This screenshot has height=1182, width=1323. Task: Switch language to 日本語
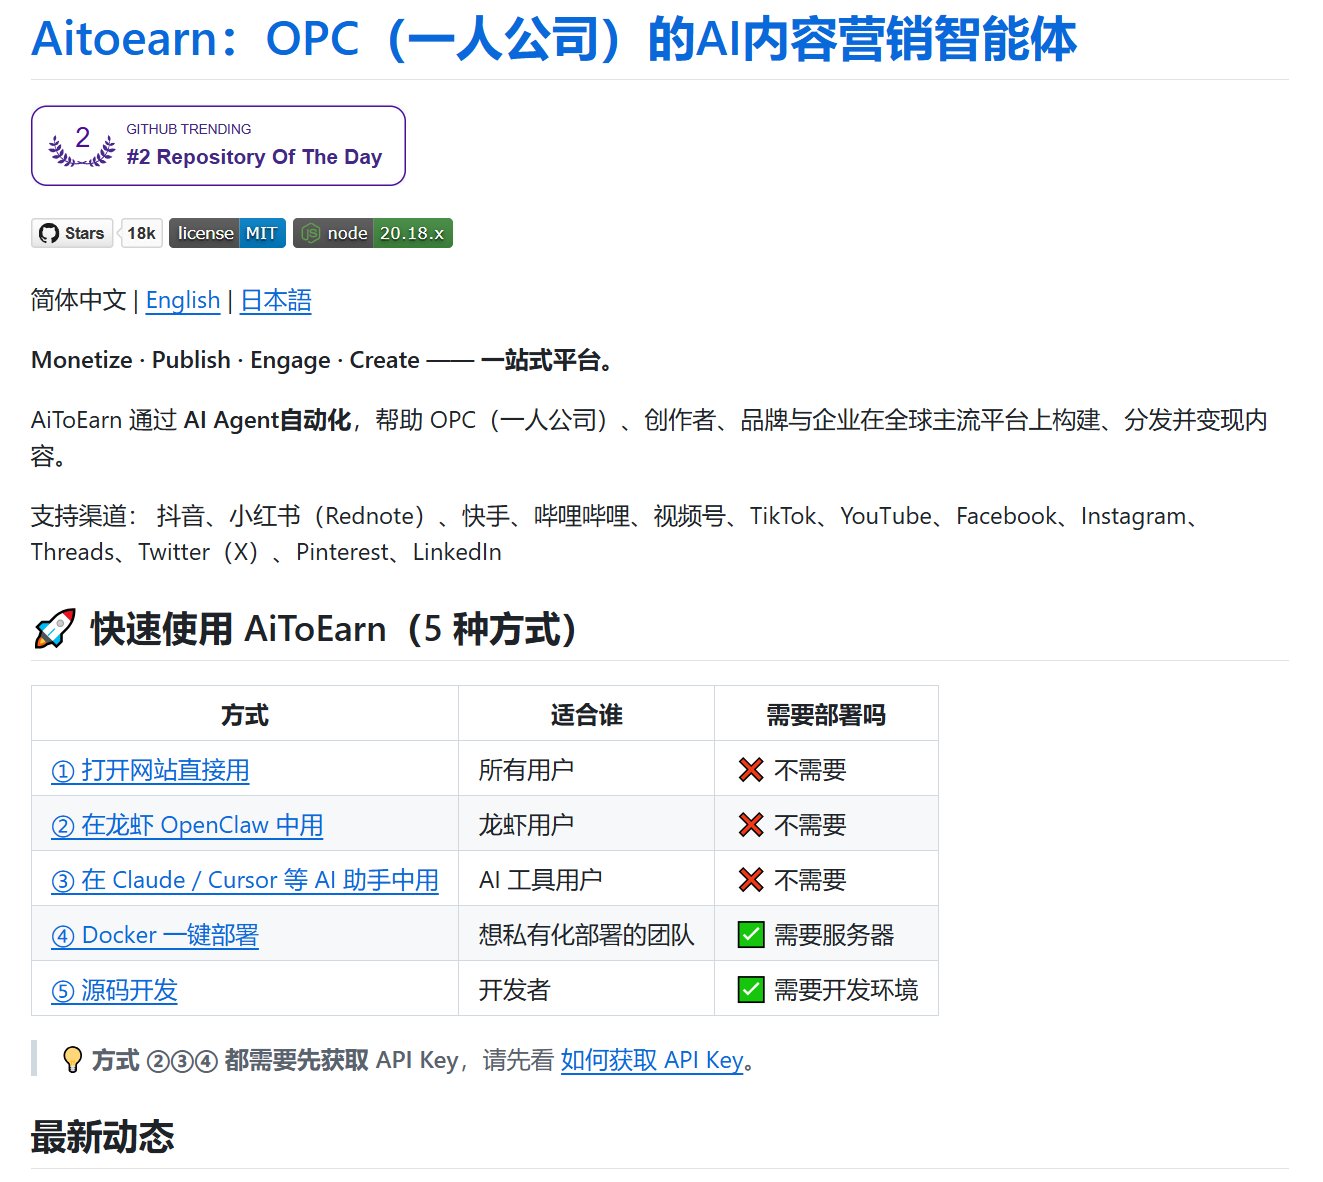[x=276, y=300]
